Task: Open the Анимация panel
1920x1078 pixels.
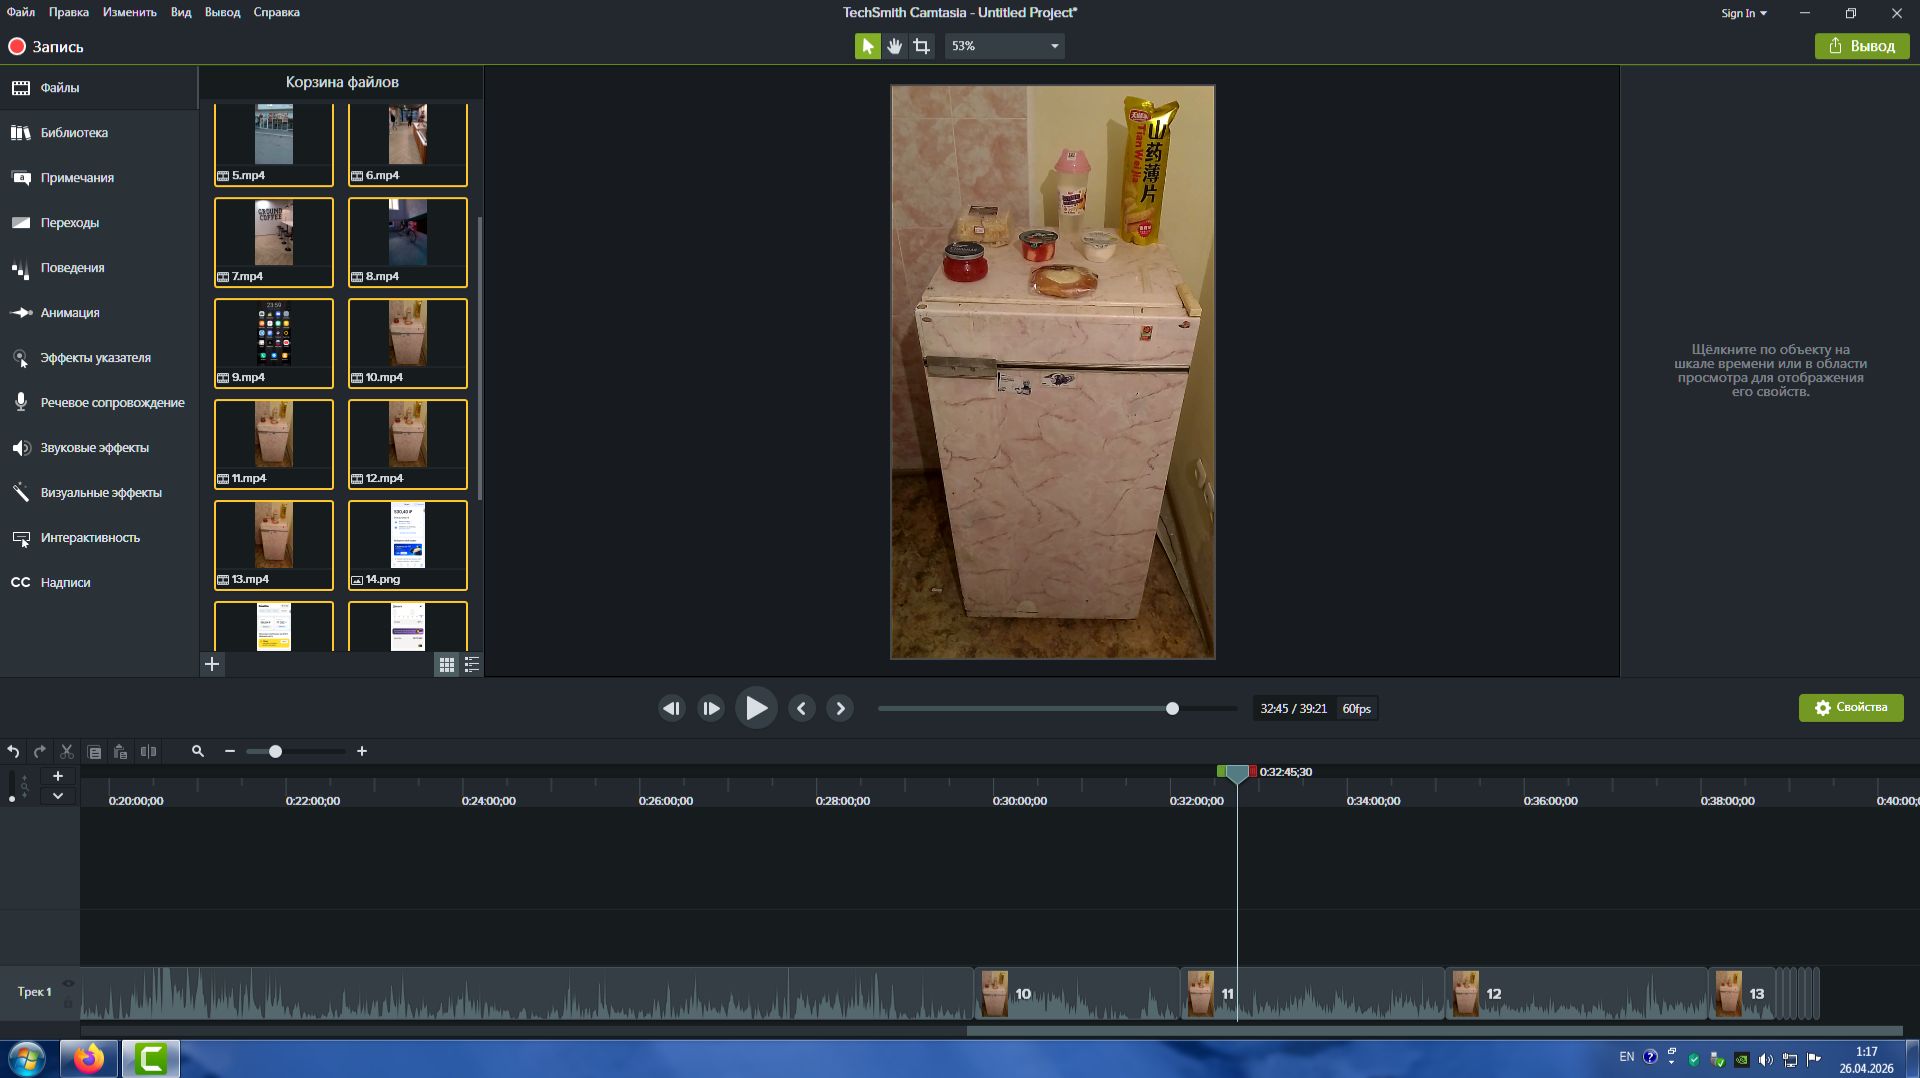Action: pos(99,313)
